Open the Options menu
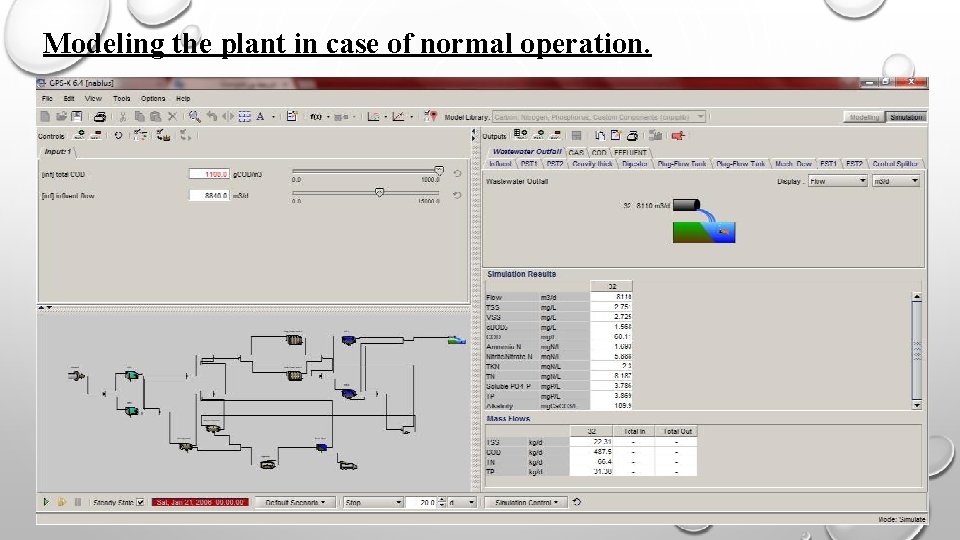 153,98
